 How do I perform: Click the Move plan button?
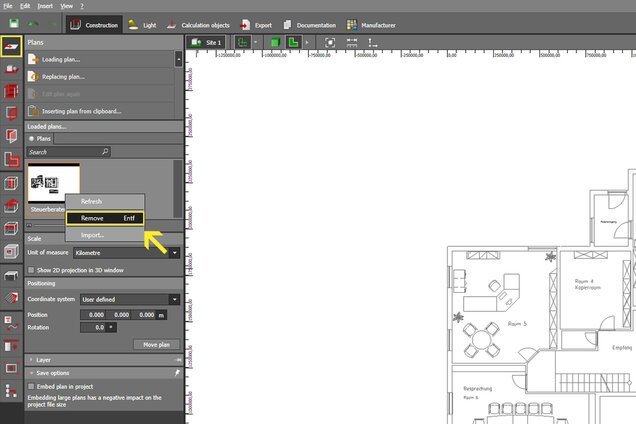pos(156,344)
